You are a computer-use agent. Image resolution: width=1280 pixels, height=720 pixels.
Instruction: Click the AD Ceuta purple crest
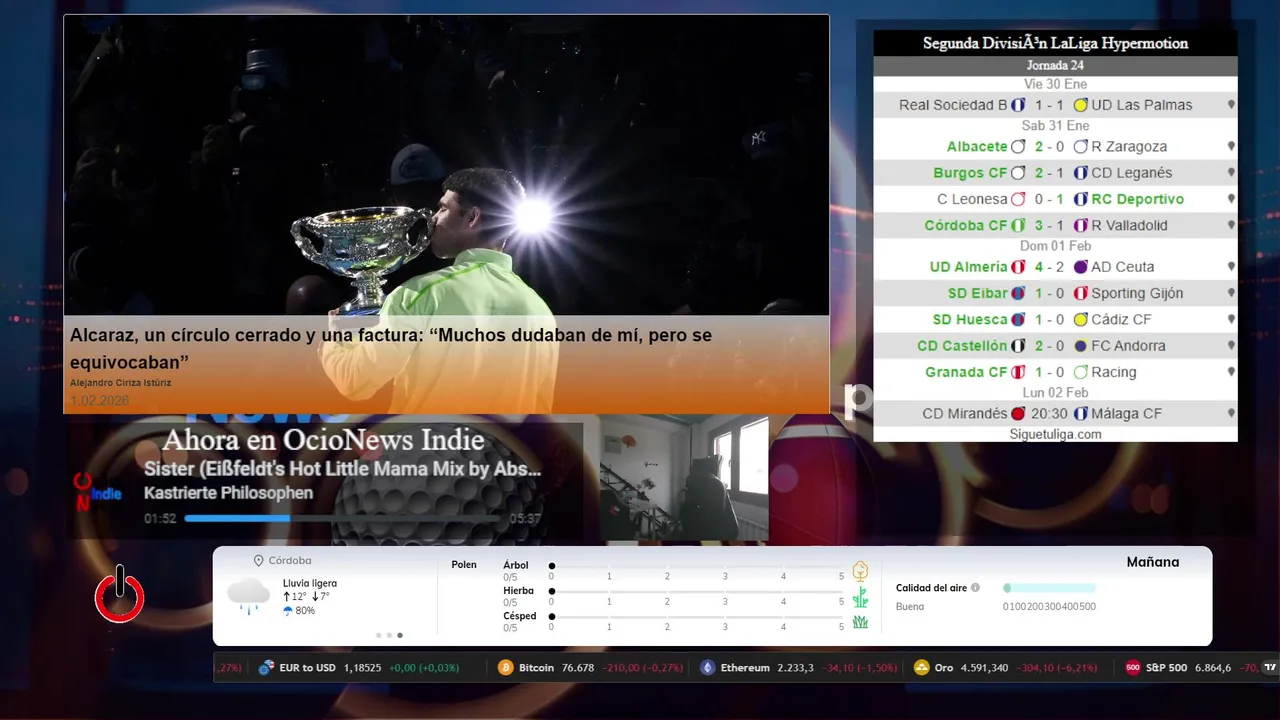click(1080, 267)
